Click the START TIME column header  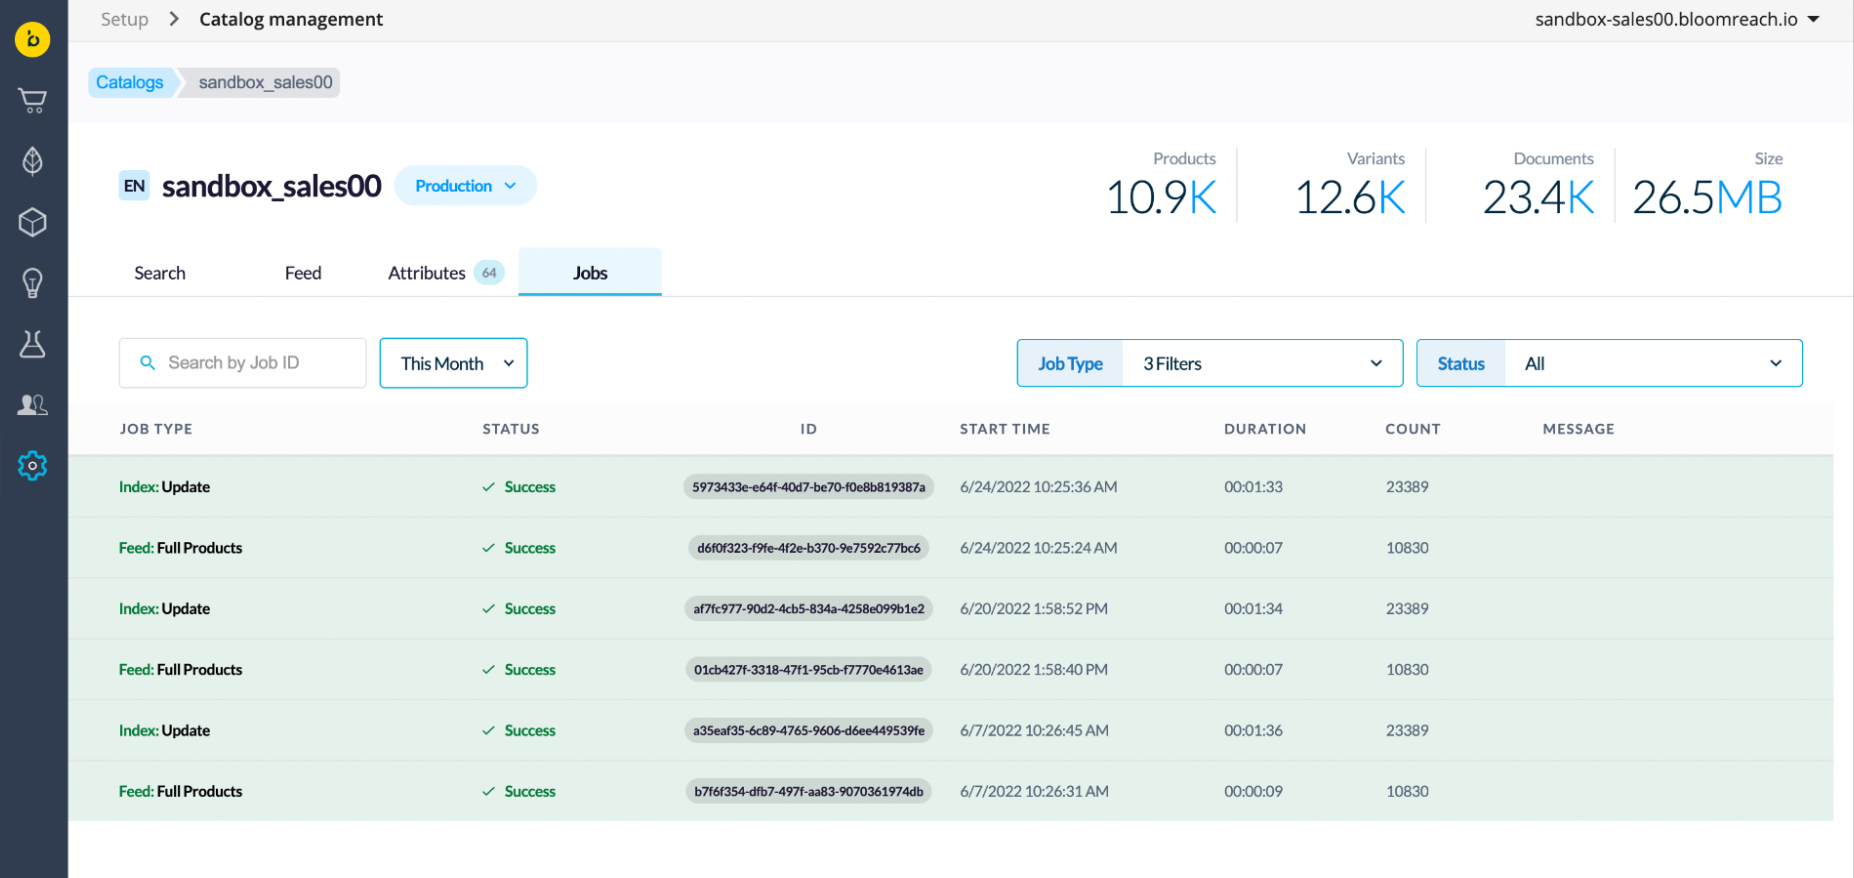point(1005,429)
